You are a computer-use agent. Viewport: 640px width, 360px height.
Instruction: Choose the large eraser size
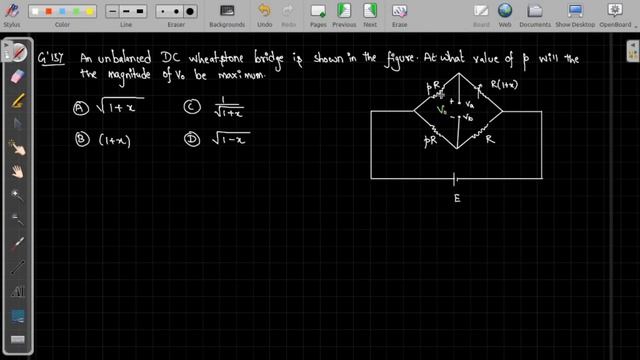(x=190, y=11)
